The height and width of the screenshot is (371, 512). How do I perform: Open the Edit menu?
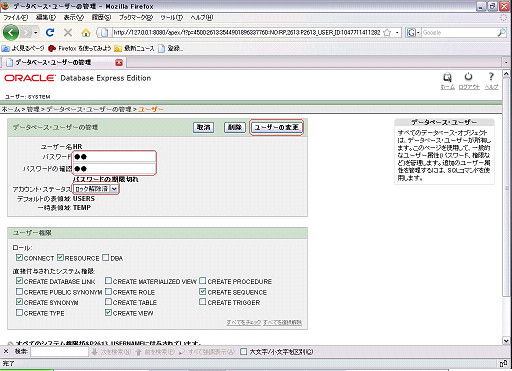click(46, 17)
